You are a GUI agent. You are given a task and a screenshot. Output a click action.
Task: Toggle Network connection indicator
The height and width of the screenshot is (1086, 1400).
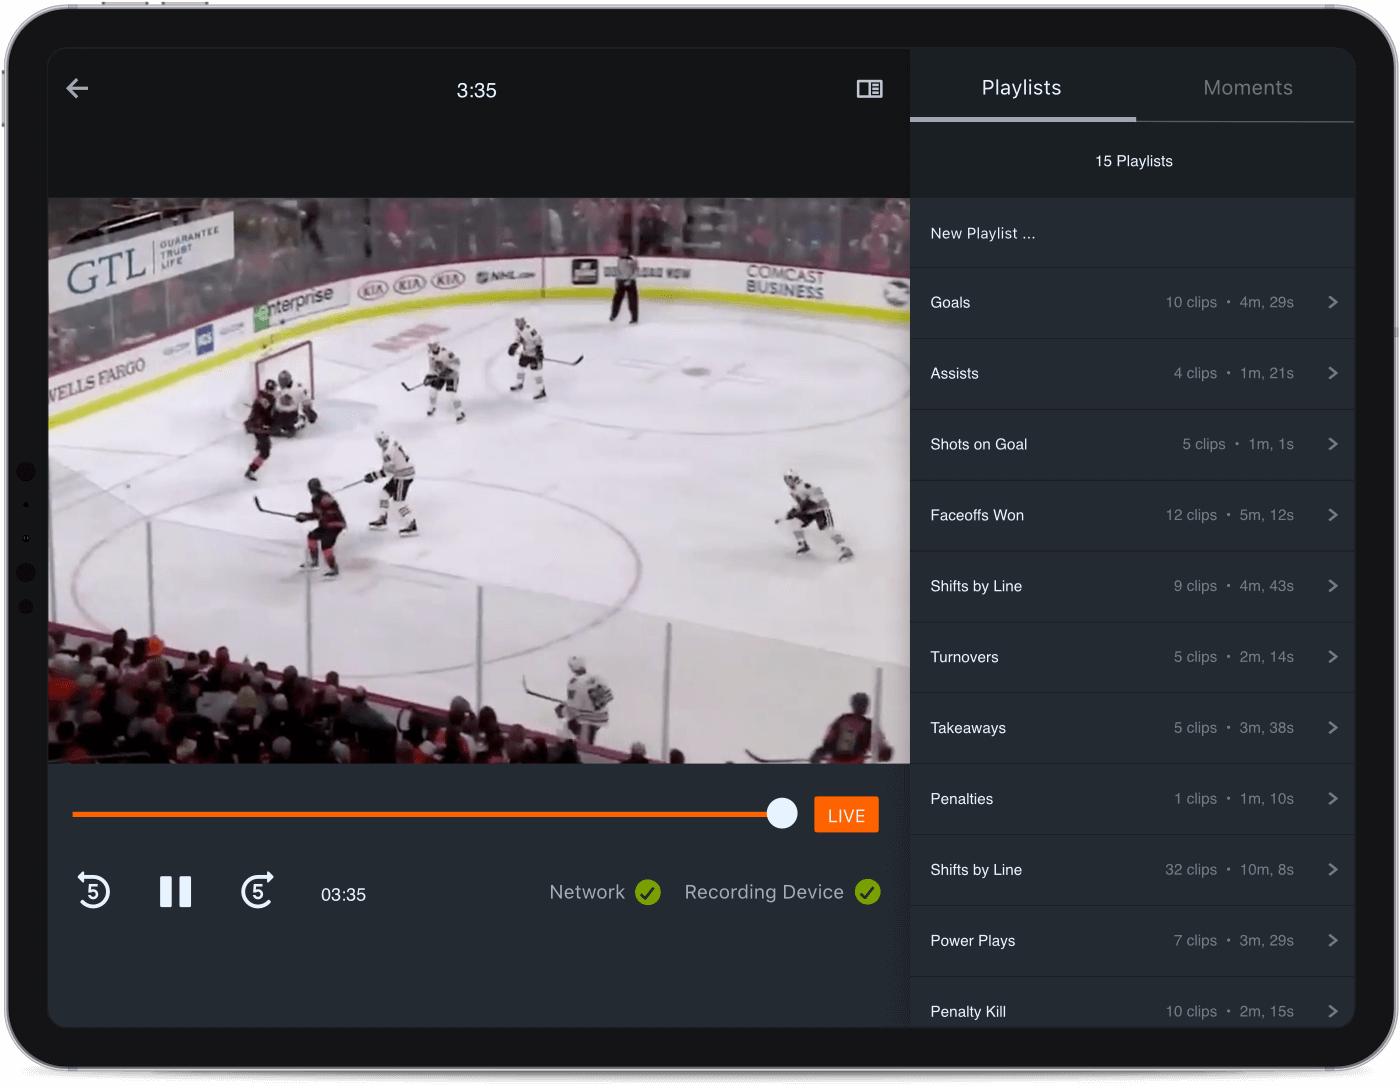[x=648, y=892]
